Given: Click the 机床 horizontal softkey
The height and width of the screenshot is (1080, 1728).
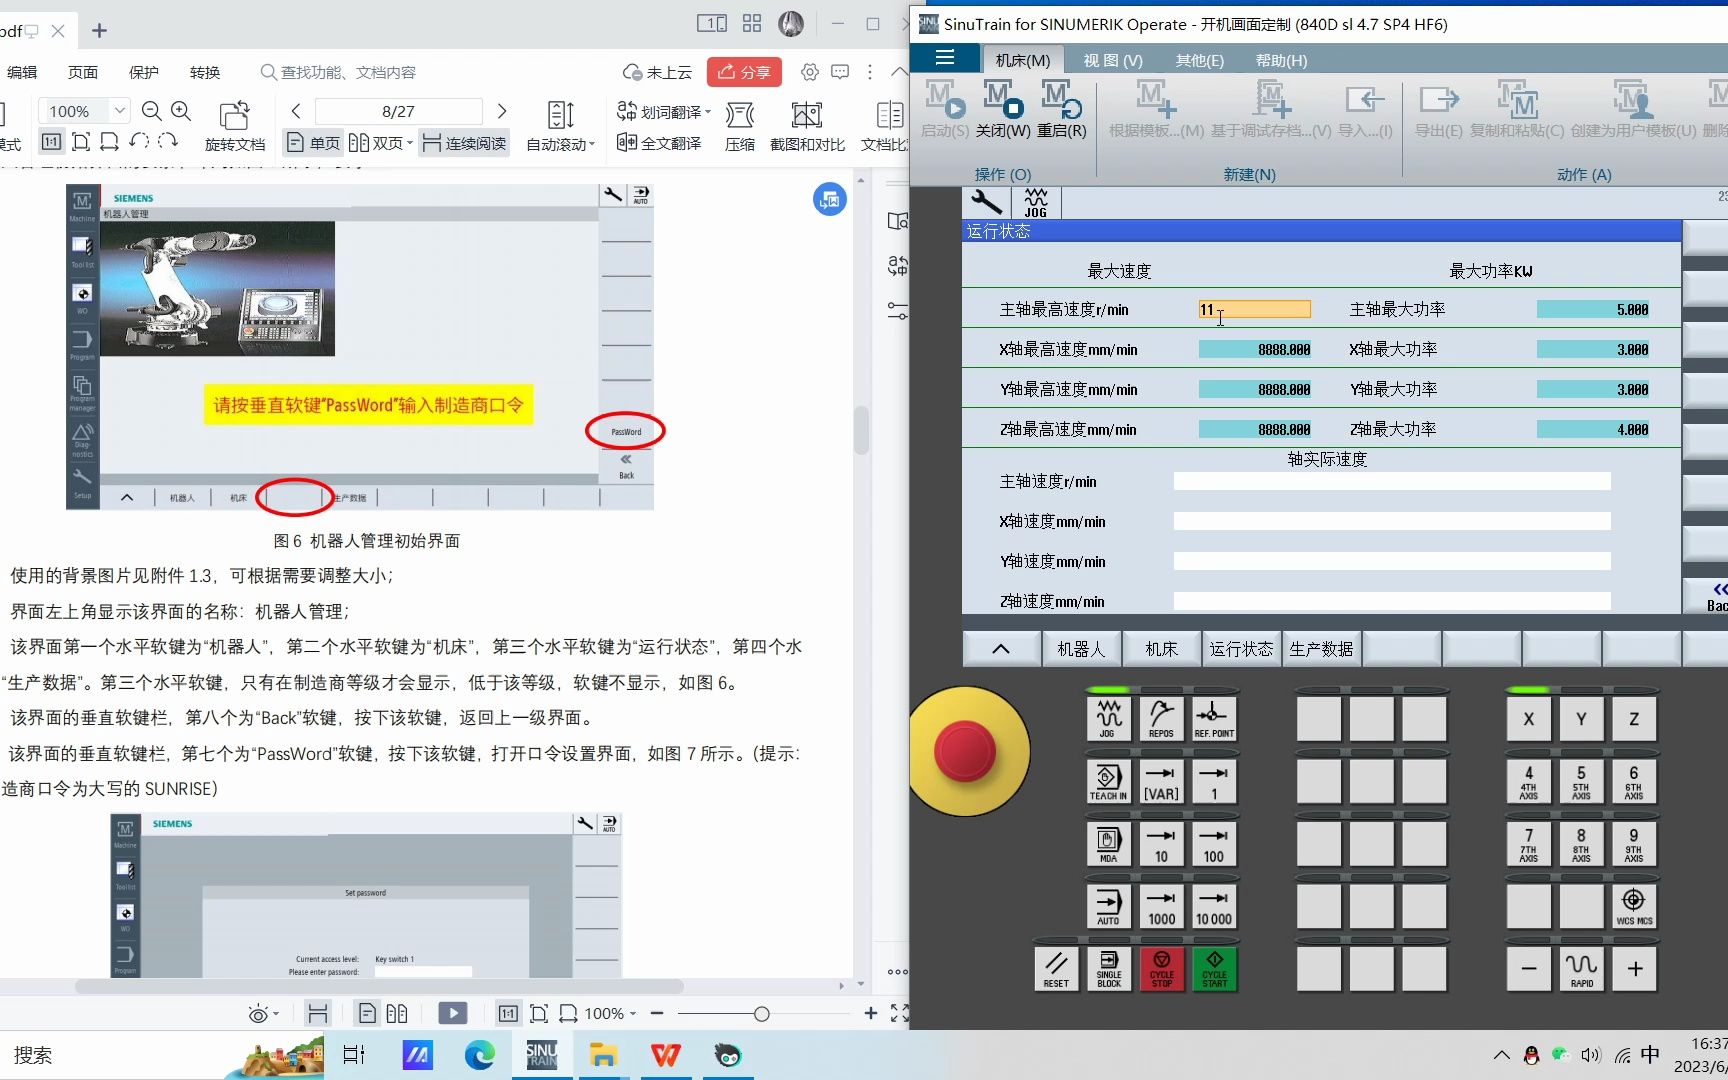Looking at the screenshot, I should [1161, 649].
